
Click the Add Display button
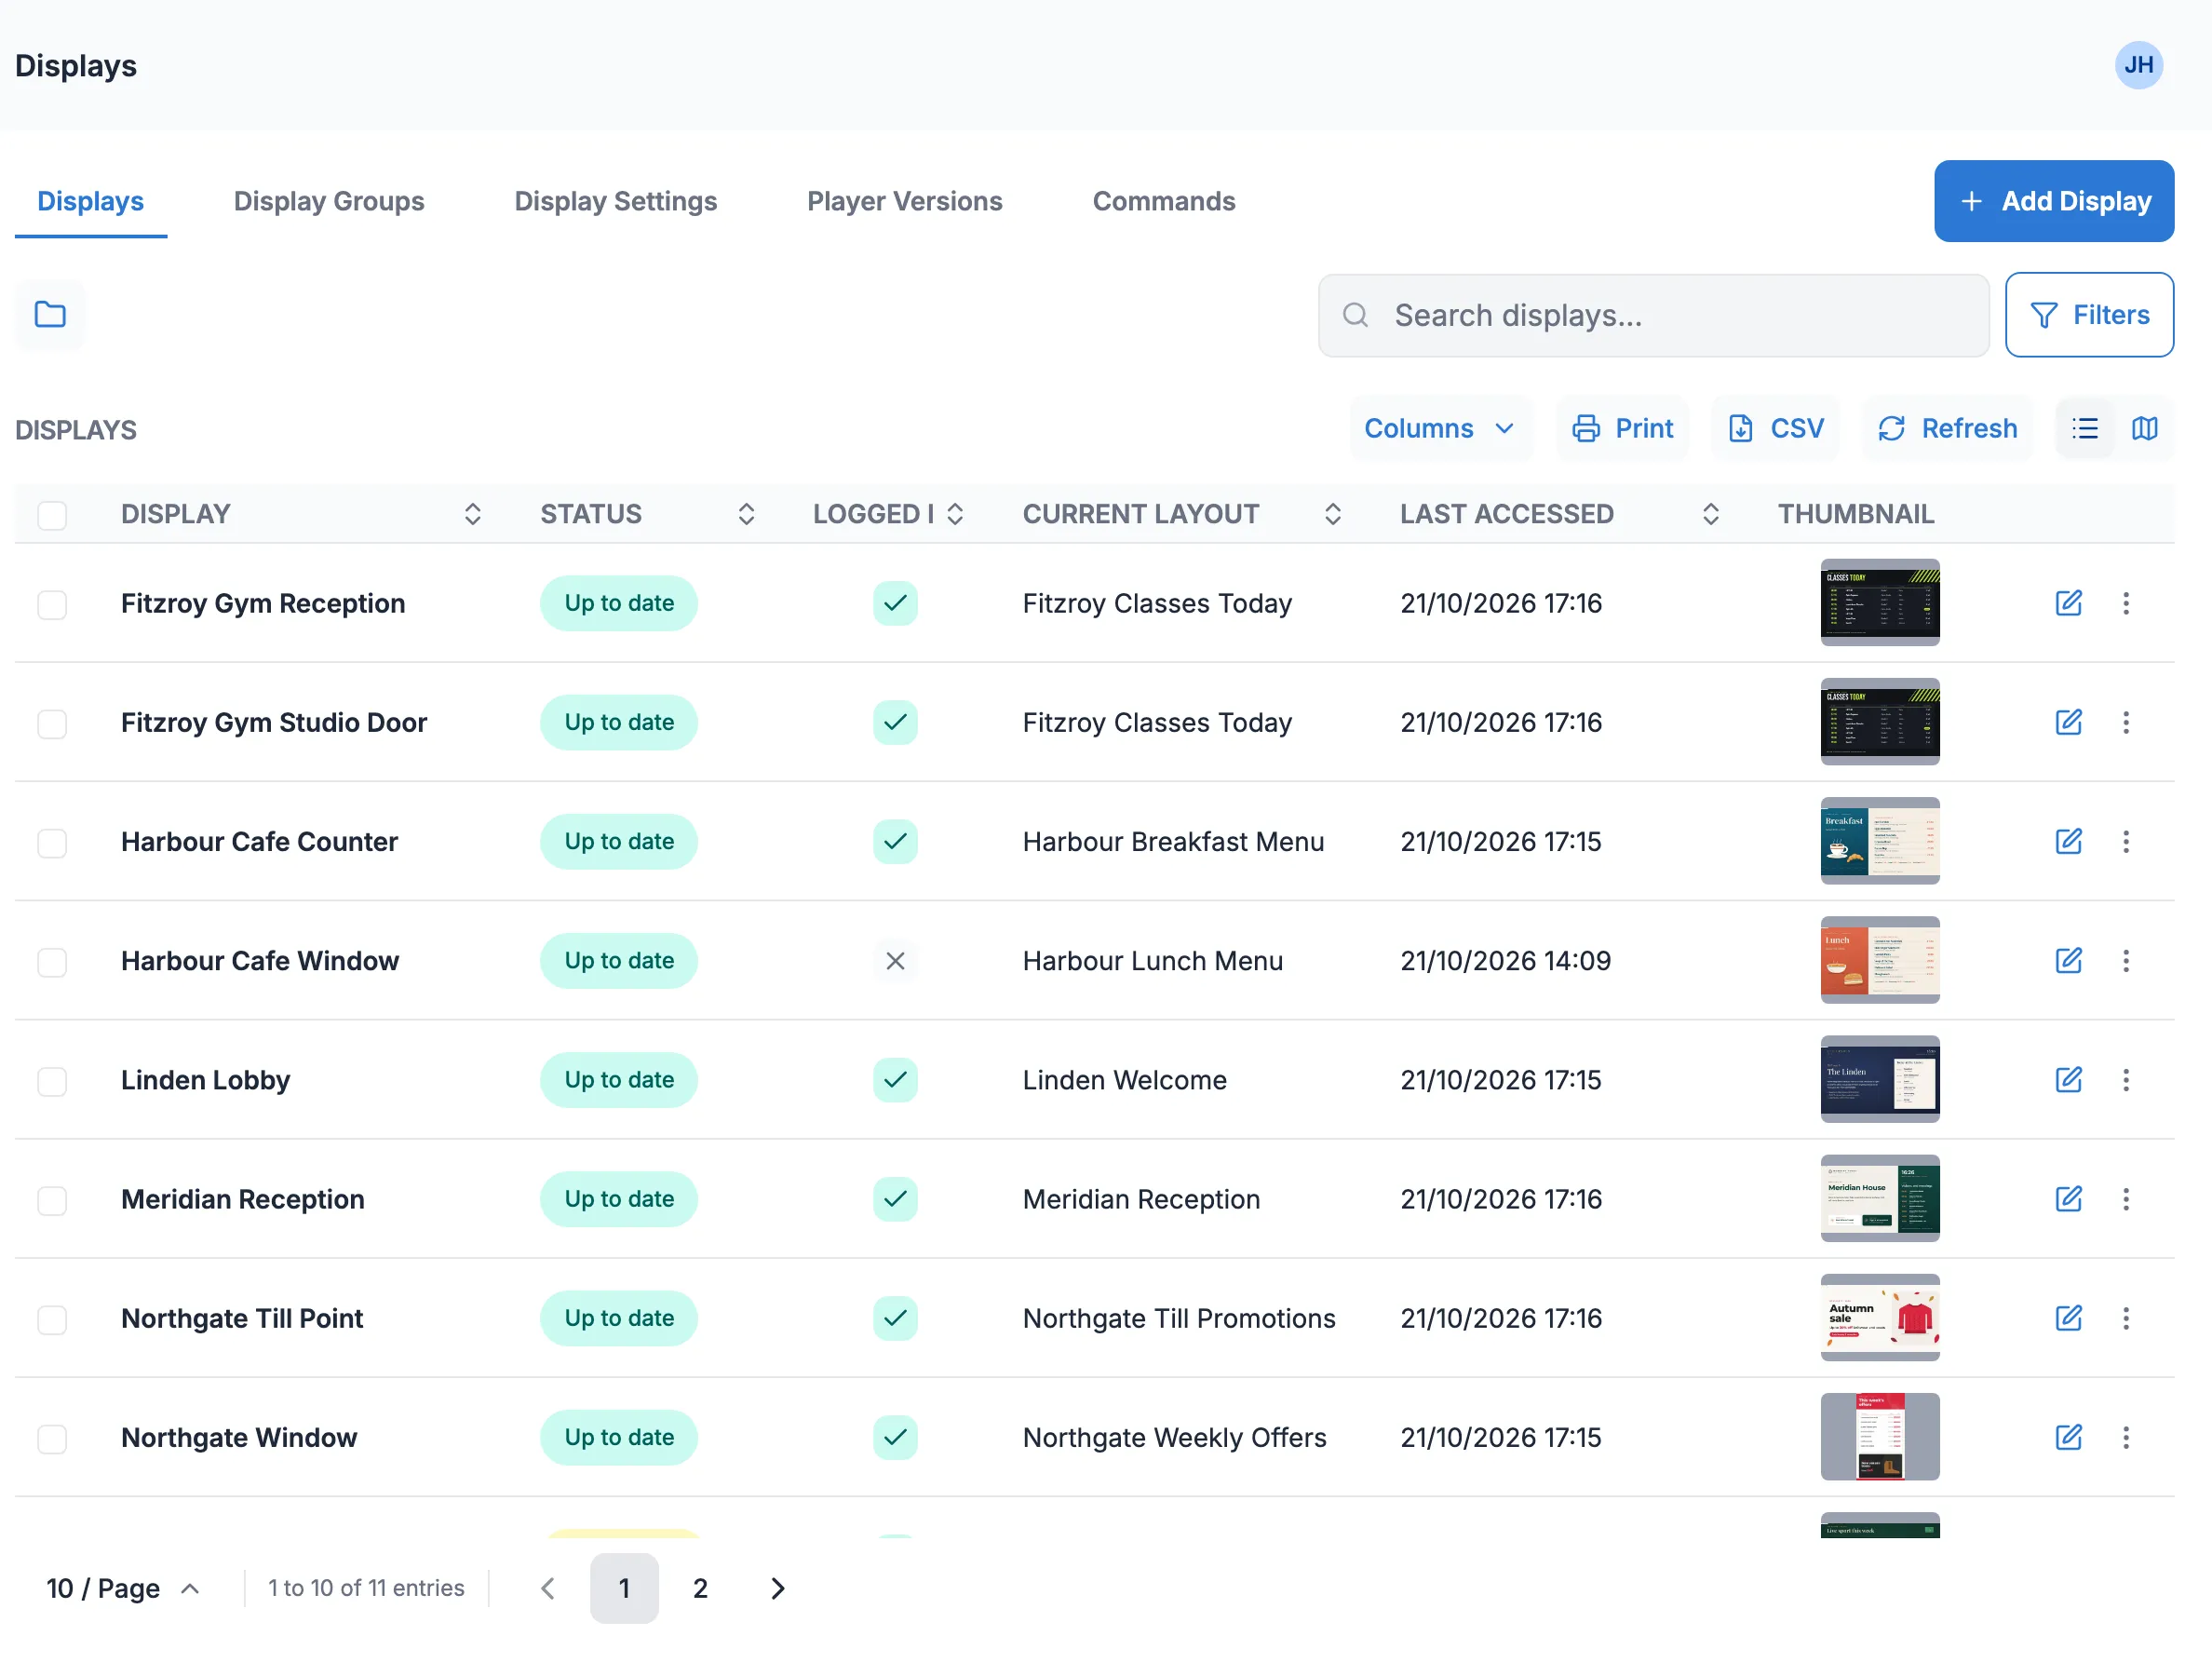2053,201
